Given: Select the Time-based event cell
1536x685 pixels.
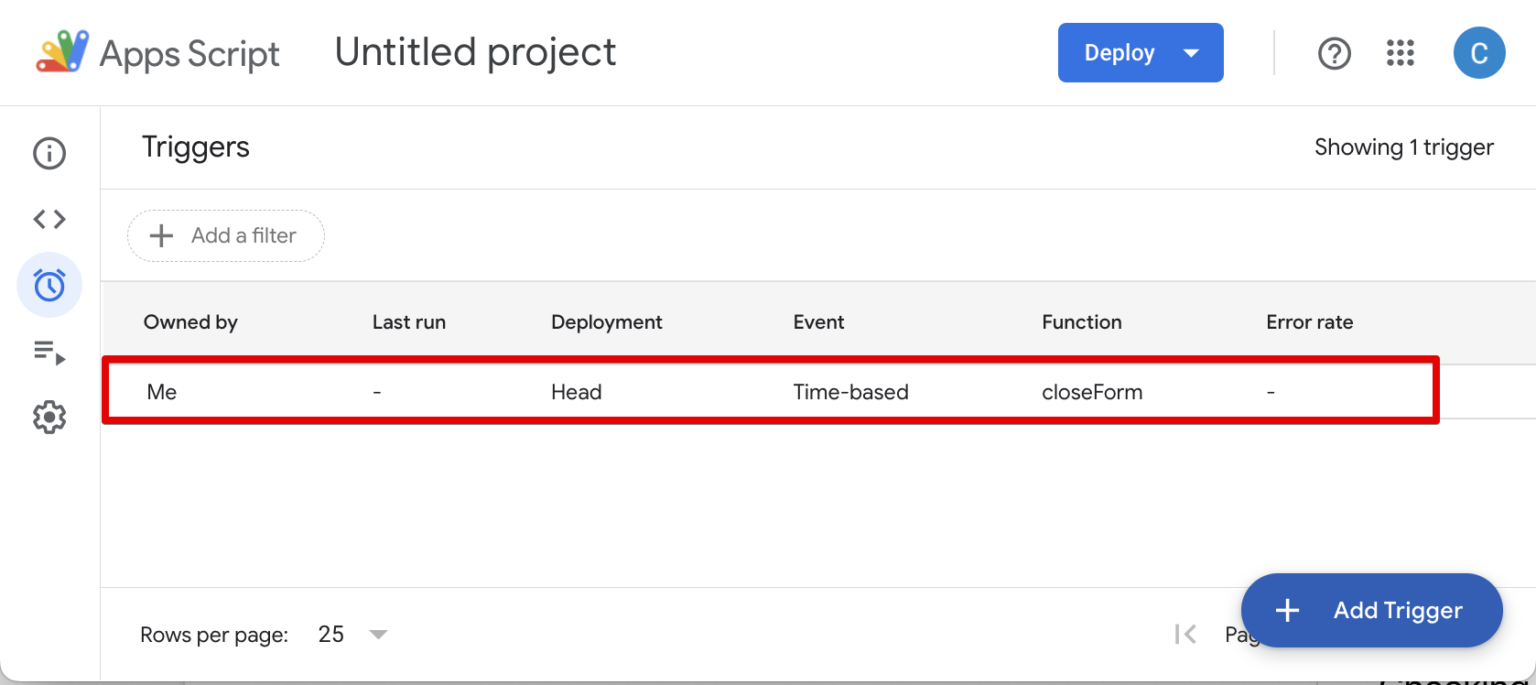Looking at the screenshot, I should [851, 391].
